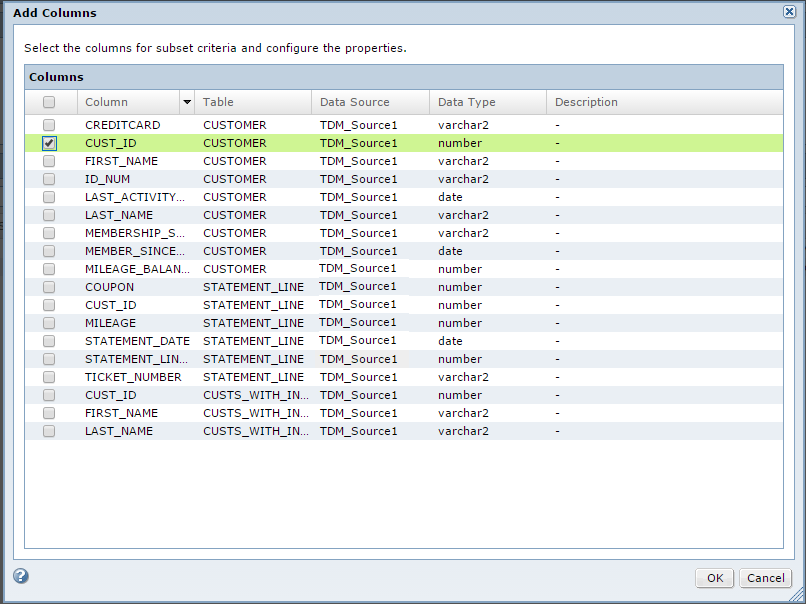
Task: Select the STATEMENT_DATE column name
Action: (x=137, y=341)
